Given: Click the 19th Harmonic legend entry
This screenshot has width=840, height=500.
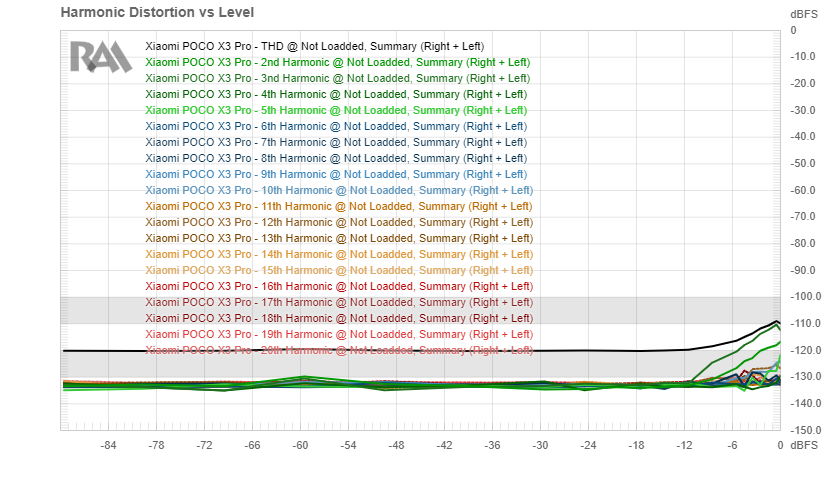Looking at the screenshot, I should click(x=339, y=334).
